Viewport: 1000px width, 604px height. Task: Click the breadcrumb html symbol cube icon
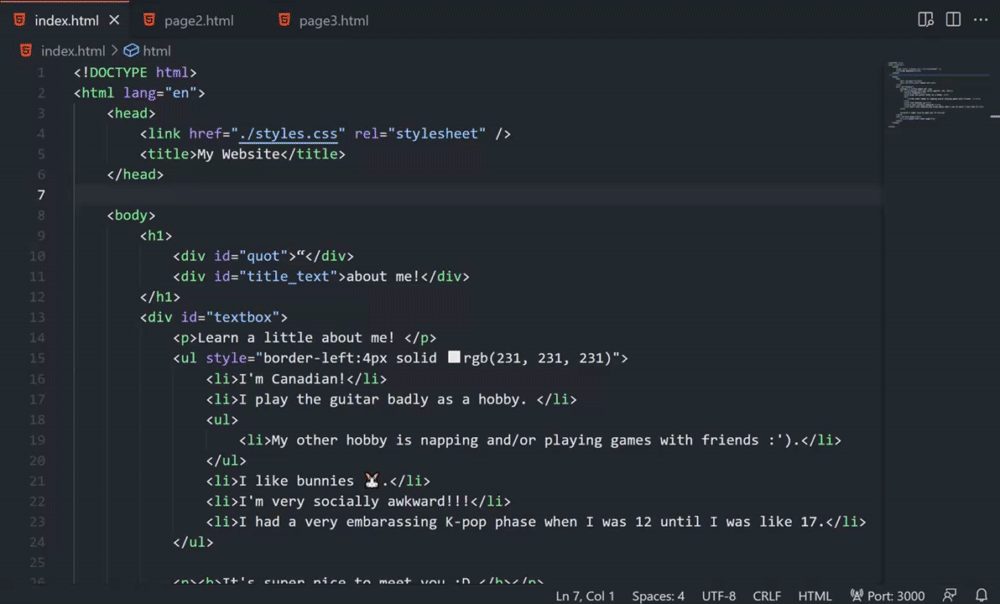(131, 50)
